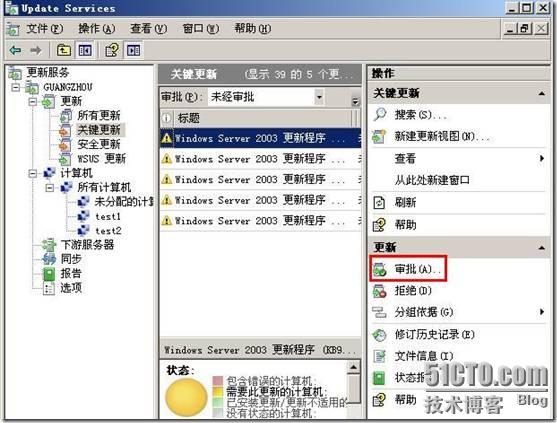
Task: Open 修订历史记录 action
Action: [x=434, y=334]
